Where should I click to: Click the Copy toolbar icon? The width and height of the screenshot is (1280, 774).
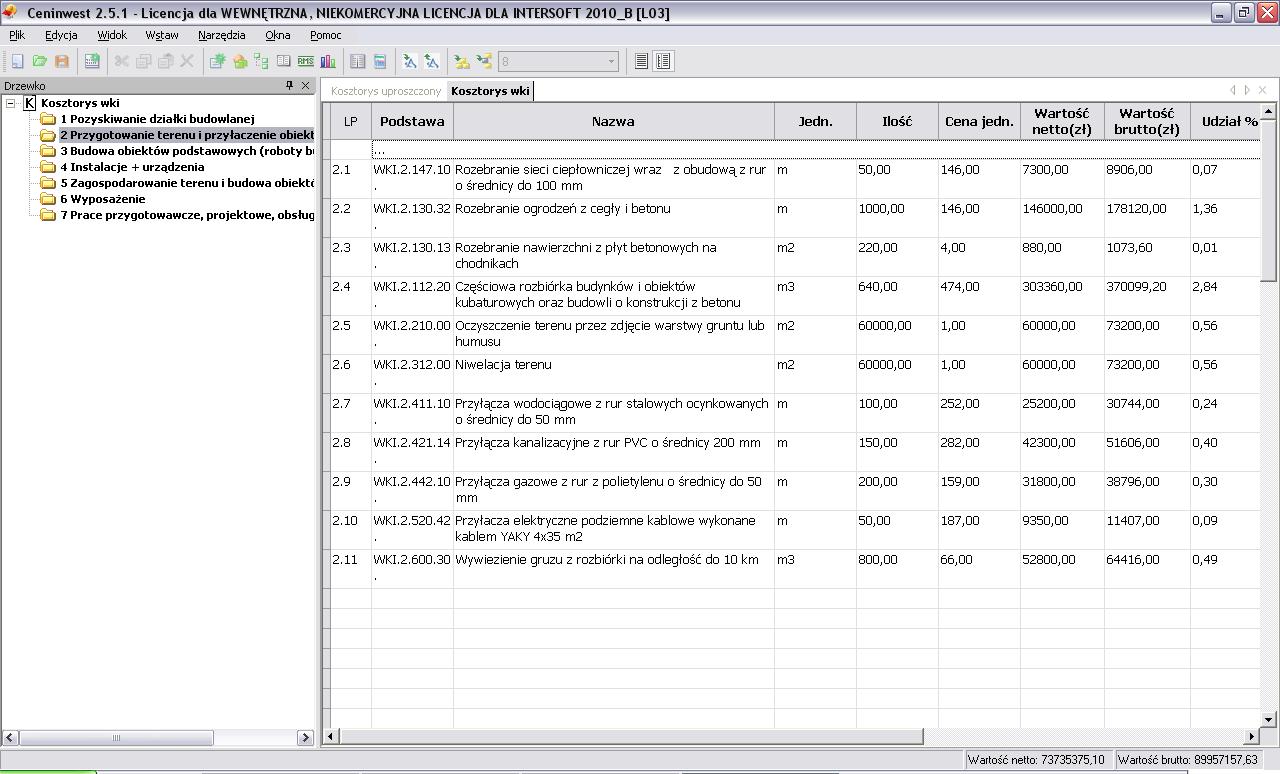click(143, 61)
